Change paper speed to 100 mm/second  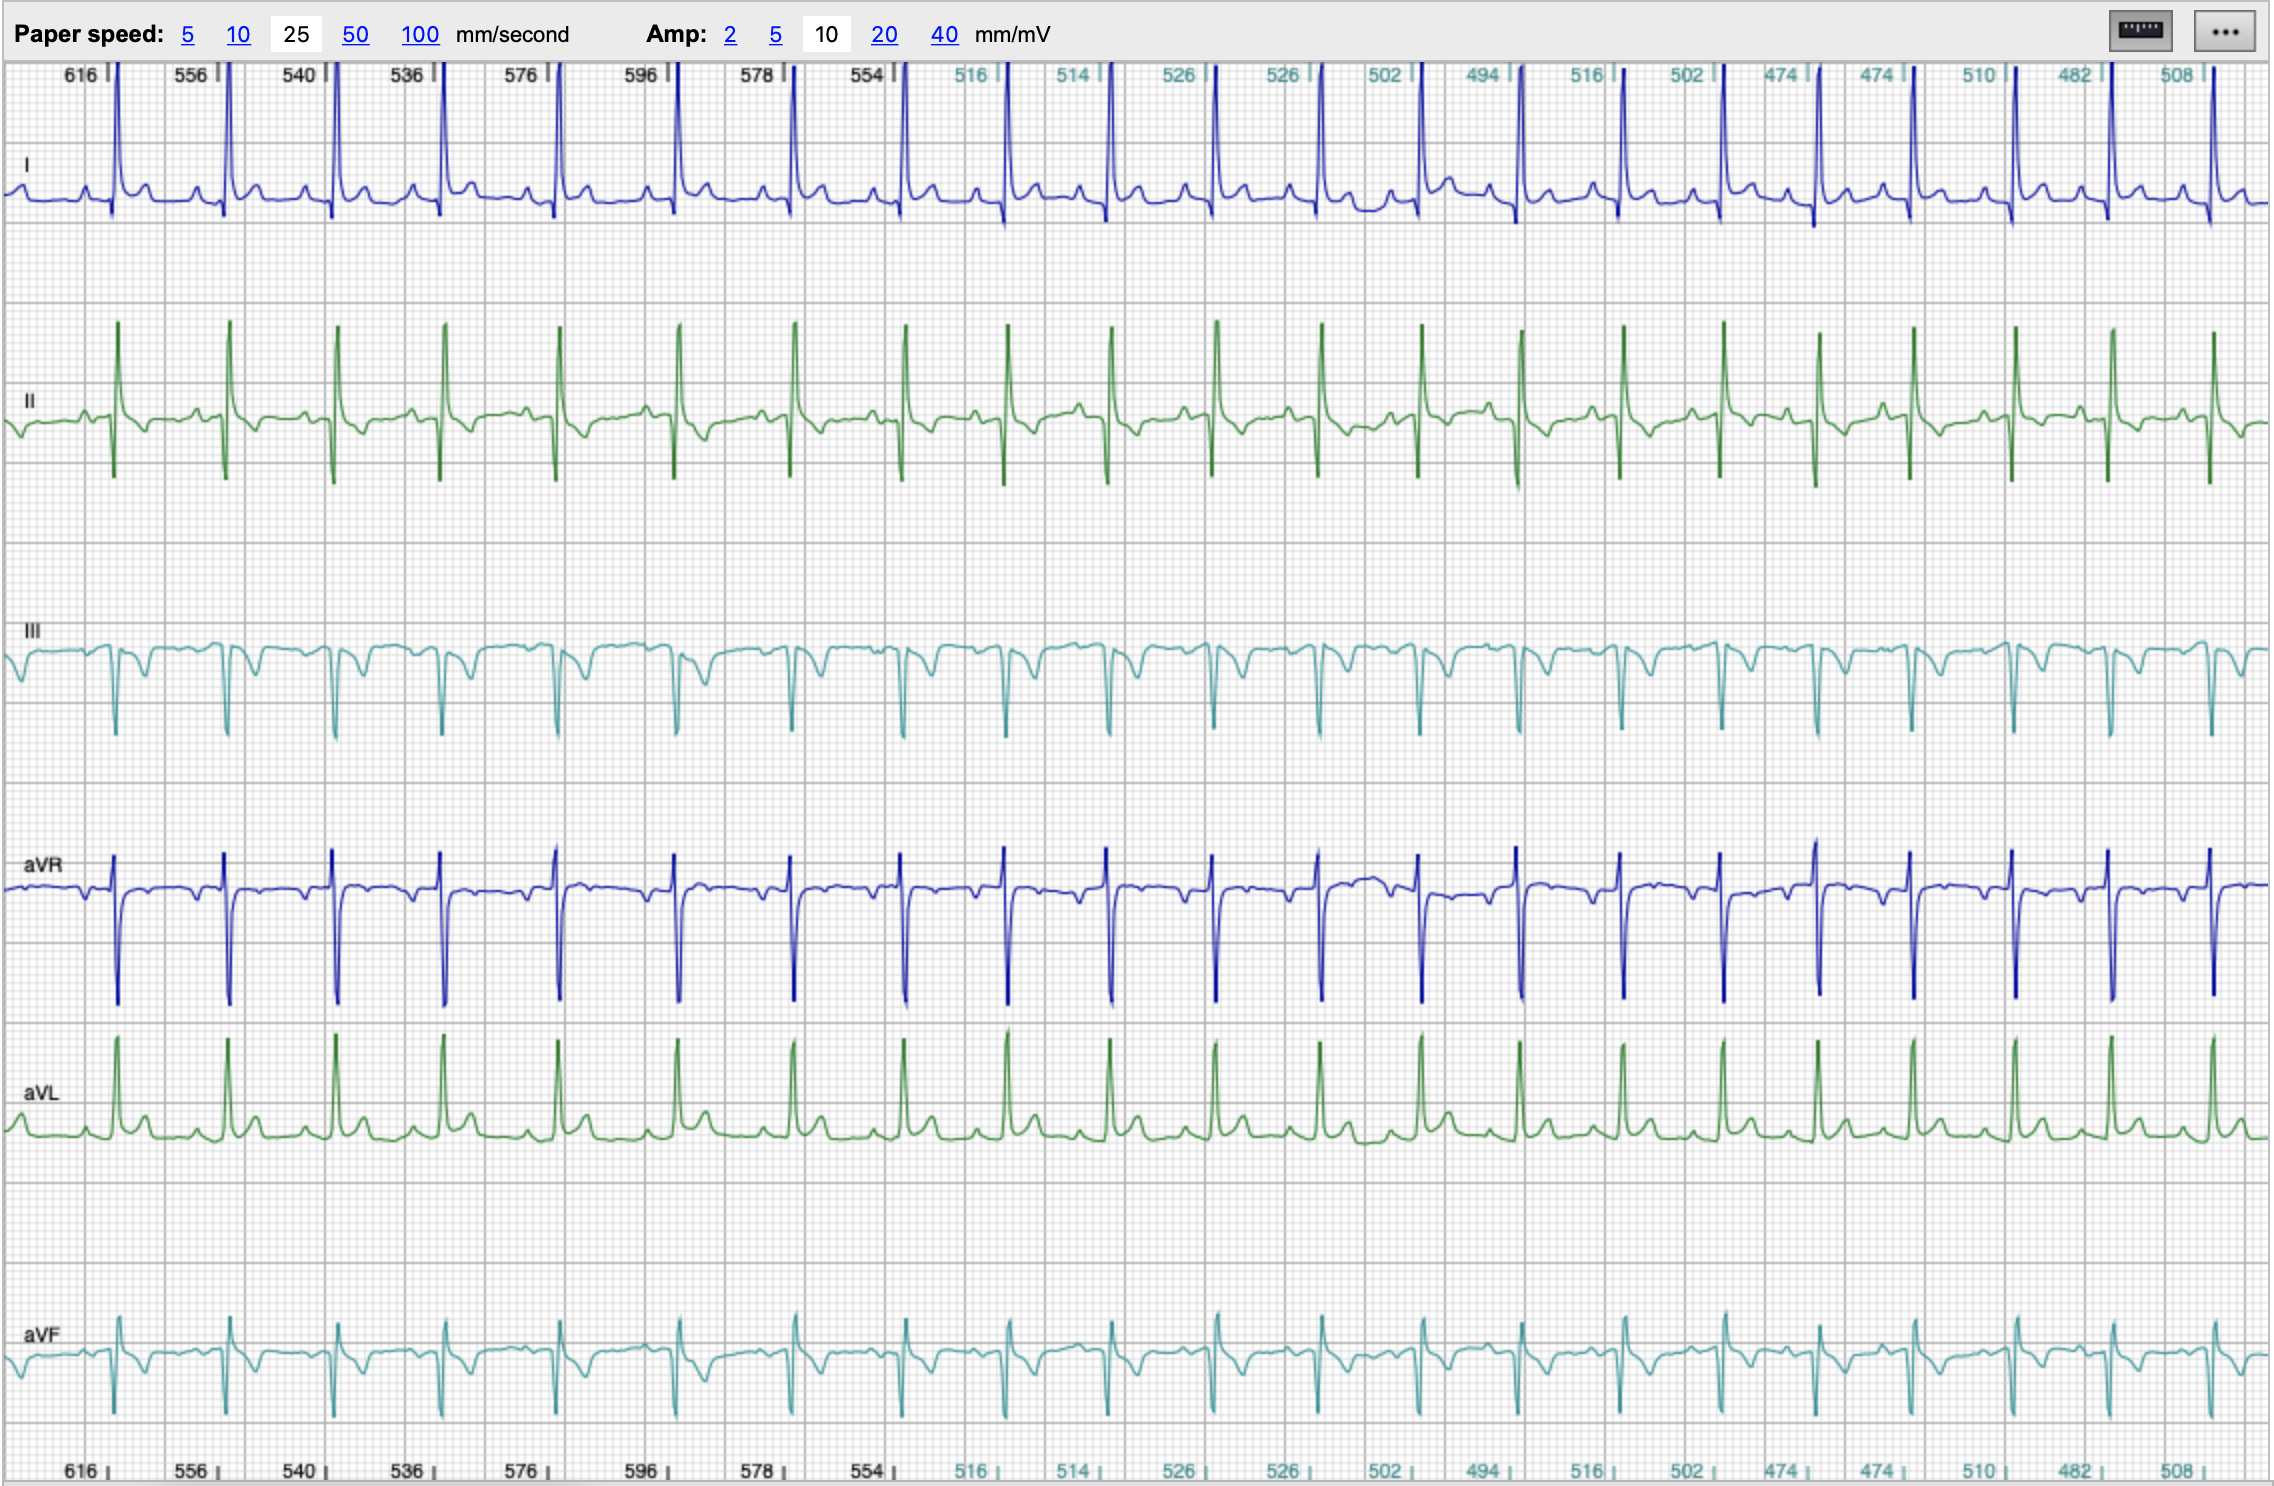pos(420,35)
